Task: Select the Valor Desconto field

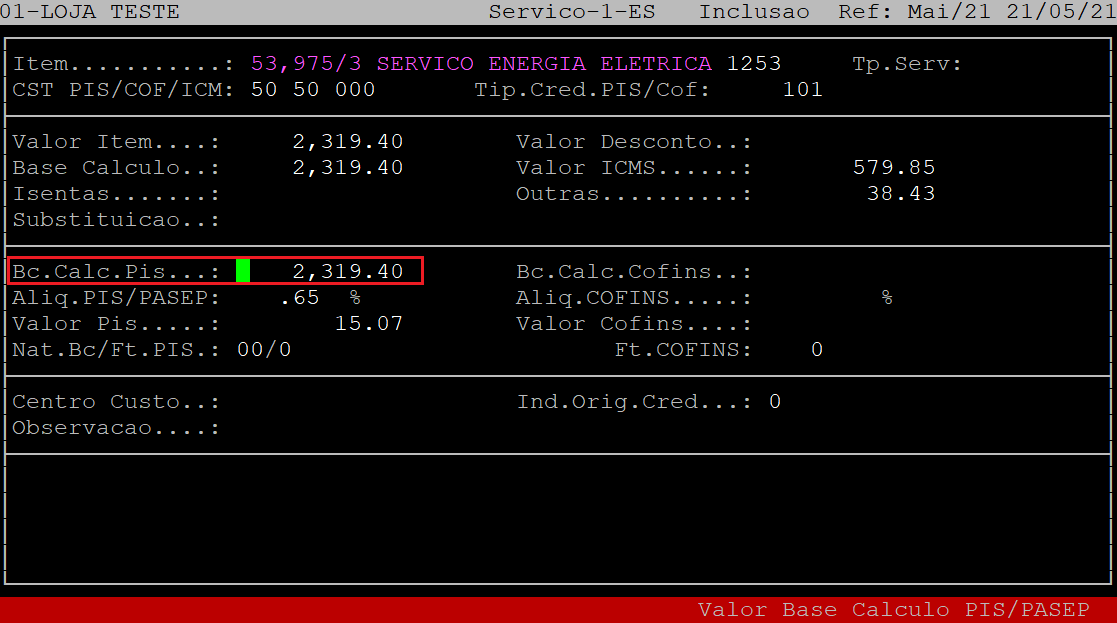Action: pos(850,142)
